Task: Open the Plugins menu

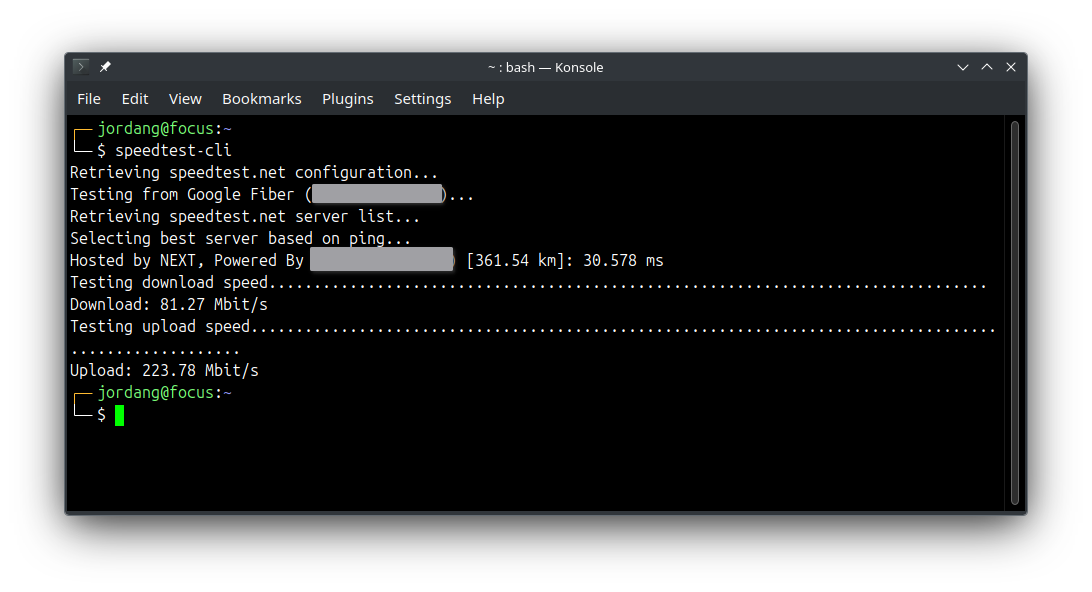Action: [348, 99]
